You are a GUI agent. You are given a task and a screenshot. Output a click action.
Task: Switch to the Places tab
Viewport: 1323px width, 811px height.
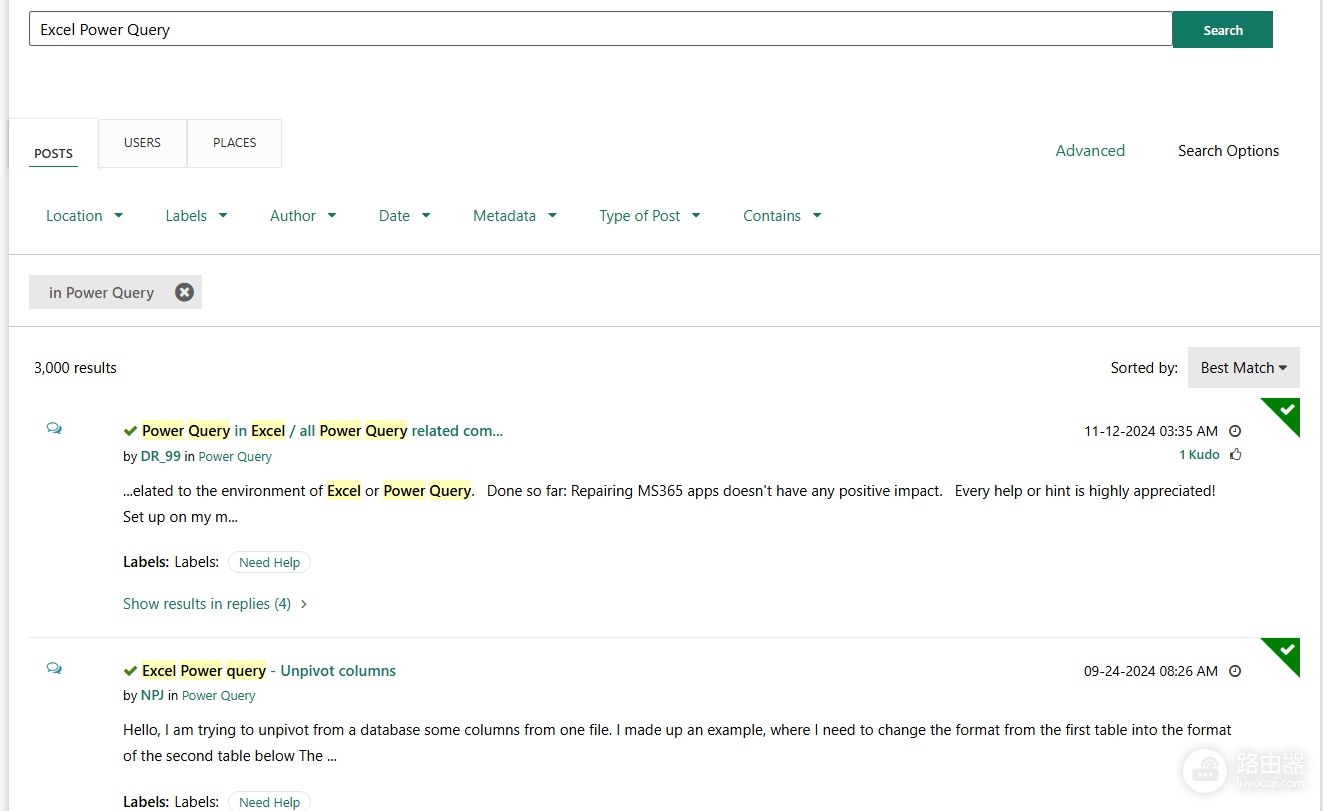pos(235,143)
